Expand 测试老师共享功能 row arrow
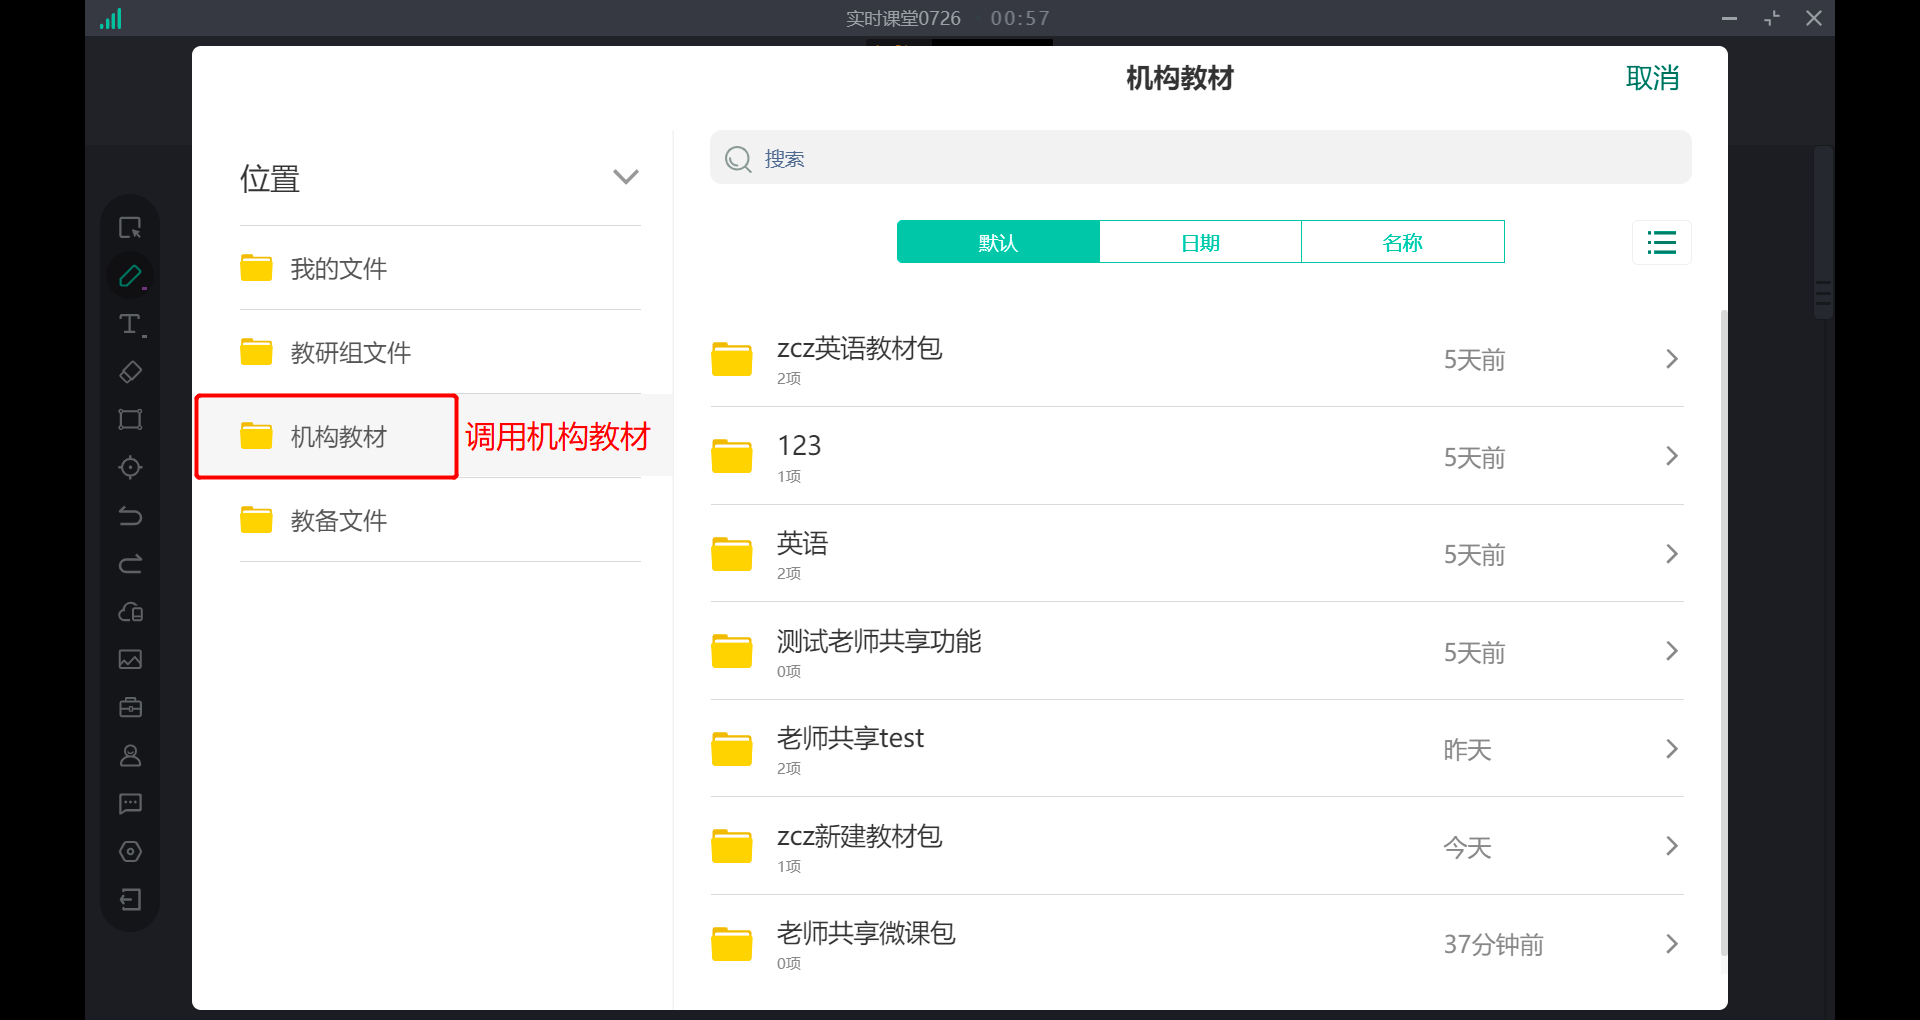This screenshot has height=1020, width=1920. pyautogui.click(x=1672, y=651)
